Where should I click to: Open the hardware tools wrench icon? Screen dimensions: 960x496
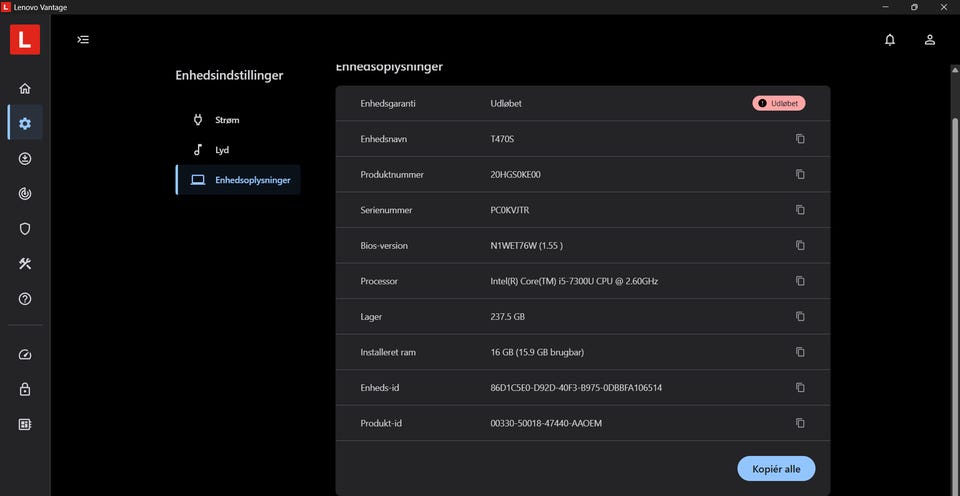point(25,264)
